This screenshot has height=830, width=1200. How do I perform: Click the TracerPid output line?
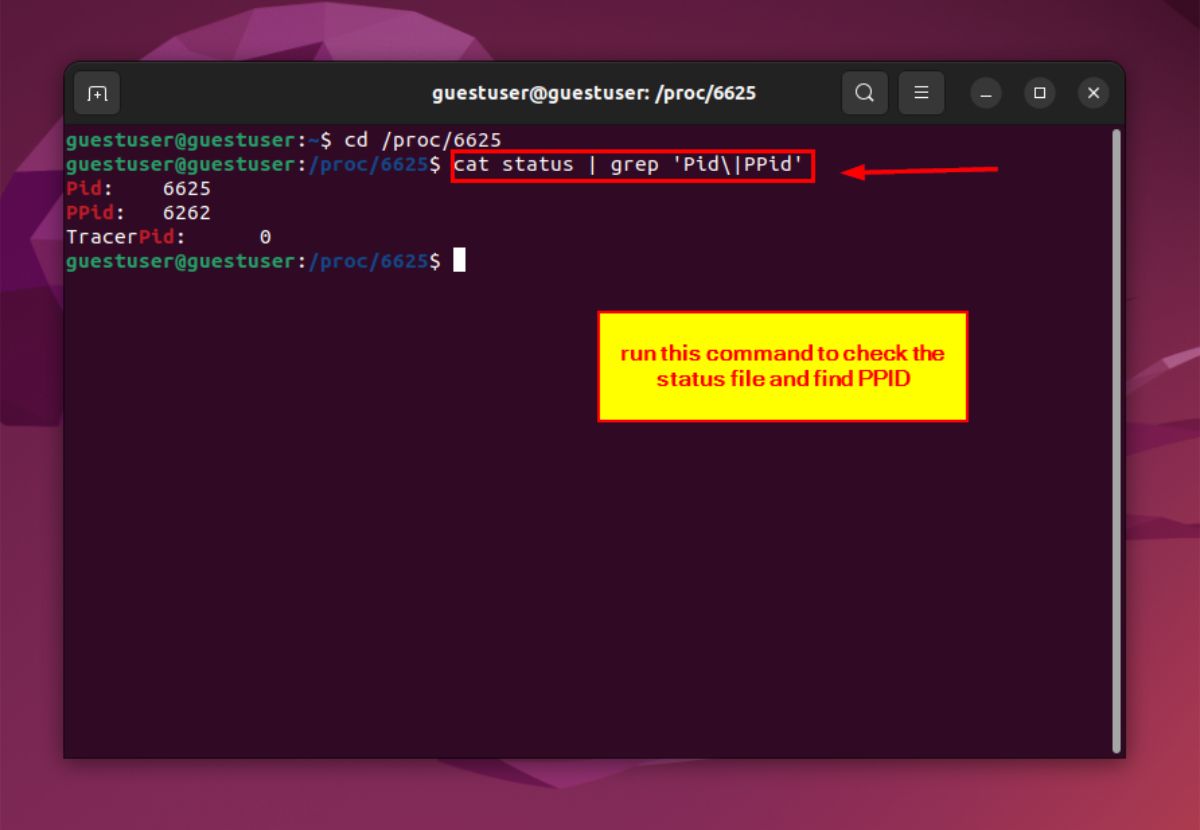coord(167,236)
